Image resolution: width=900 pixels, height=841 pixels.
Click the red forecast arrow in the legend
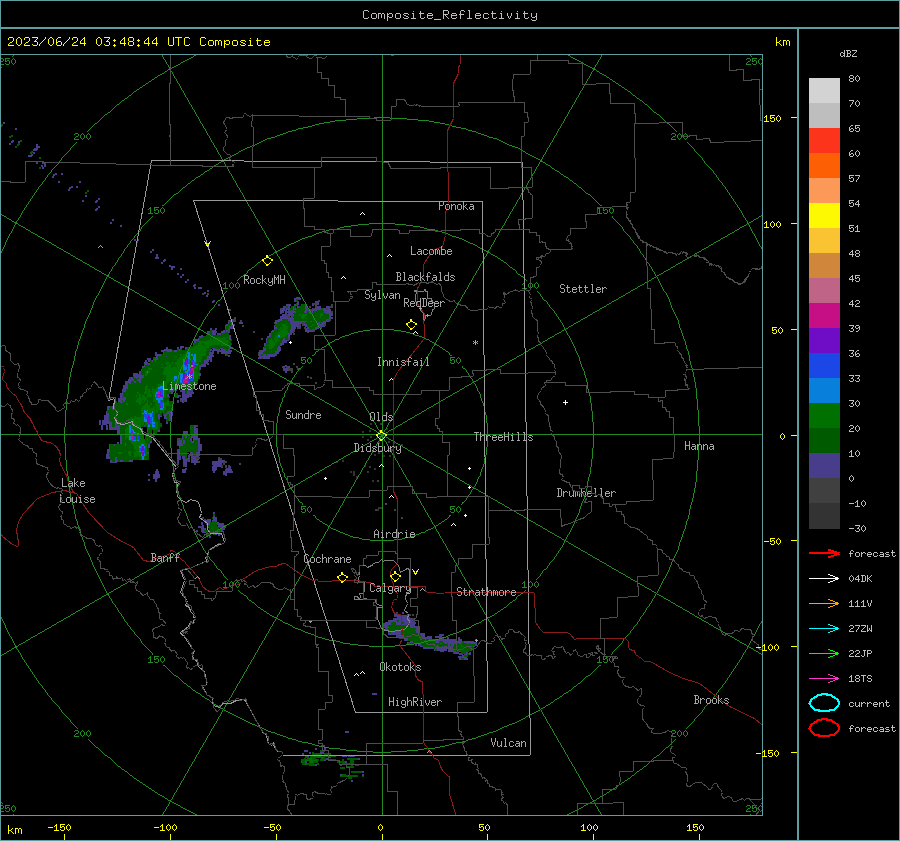[x=824, y=553]
